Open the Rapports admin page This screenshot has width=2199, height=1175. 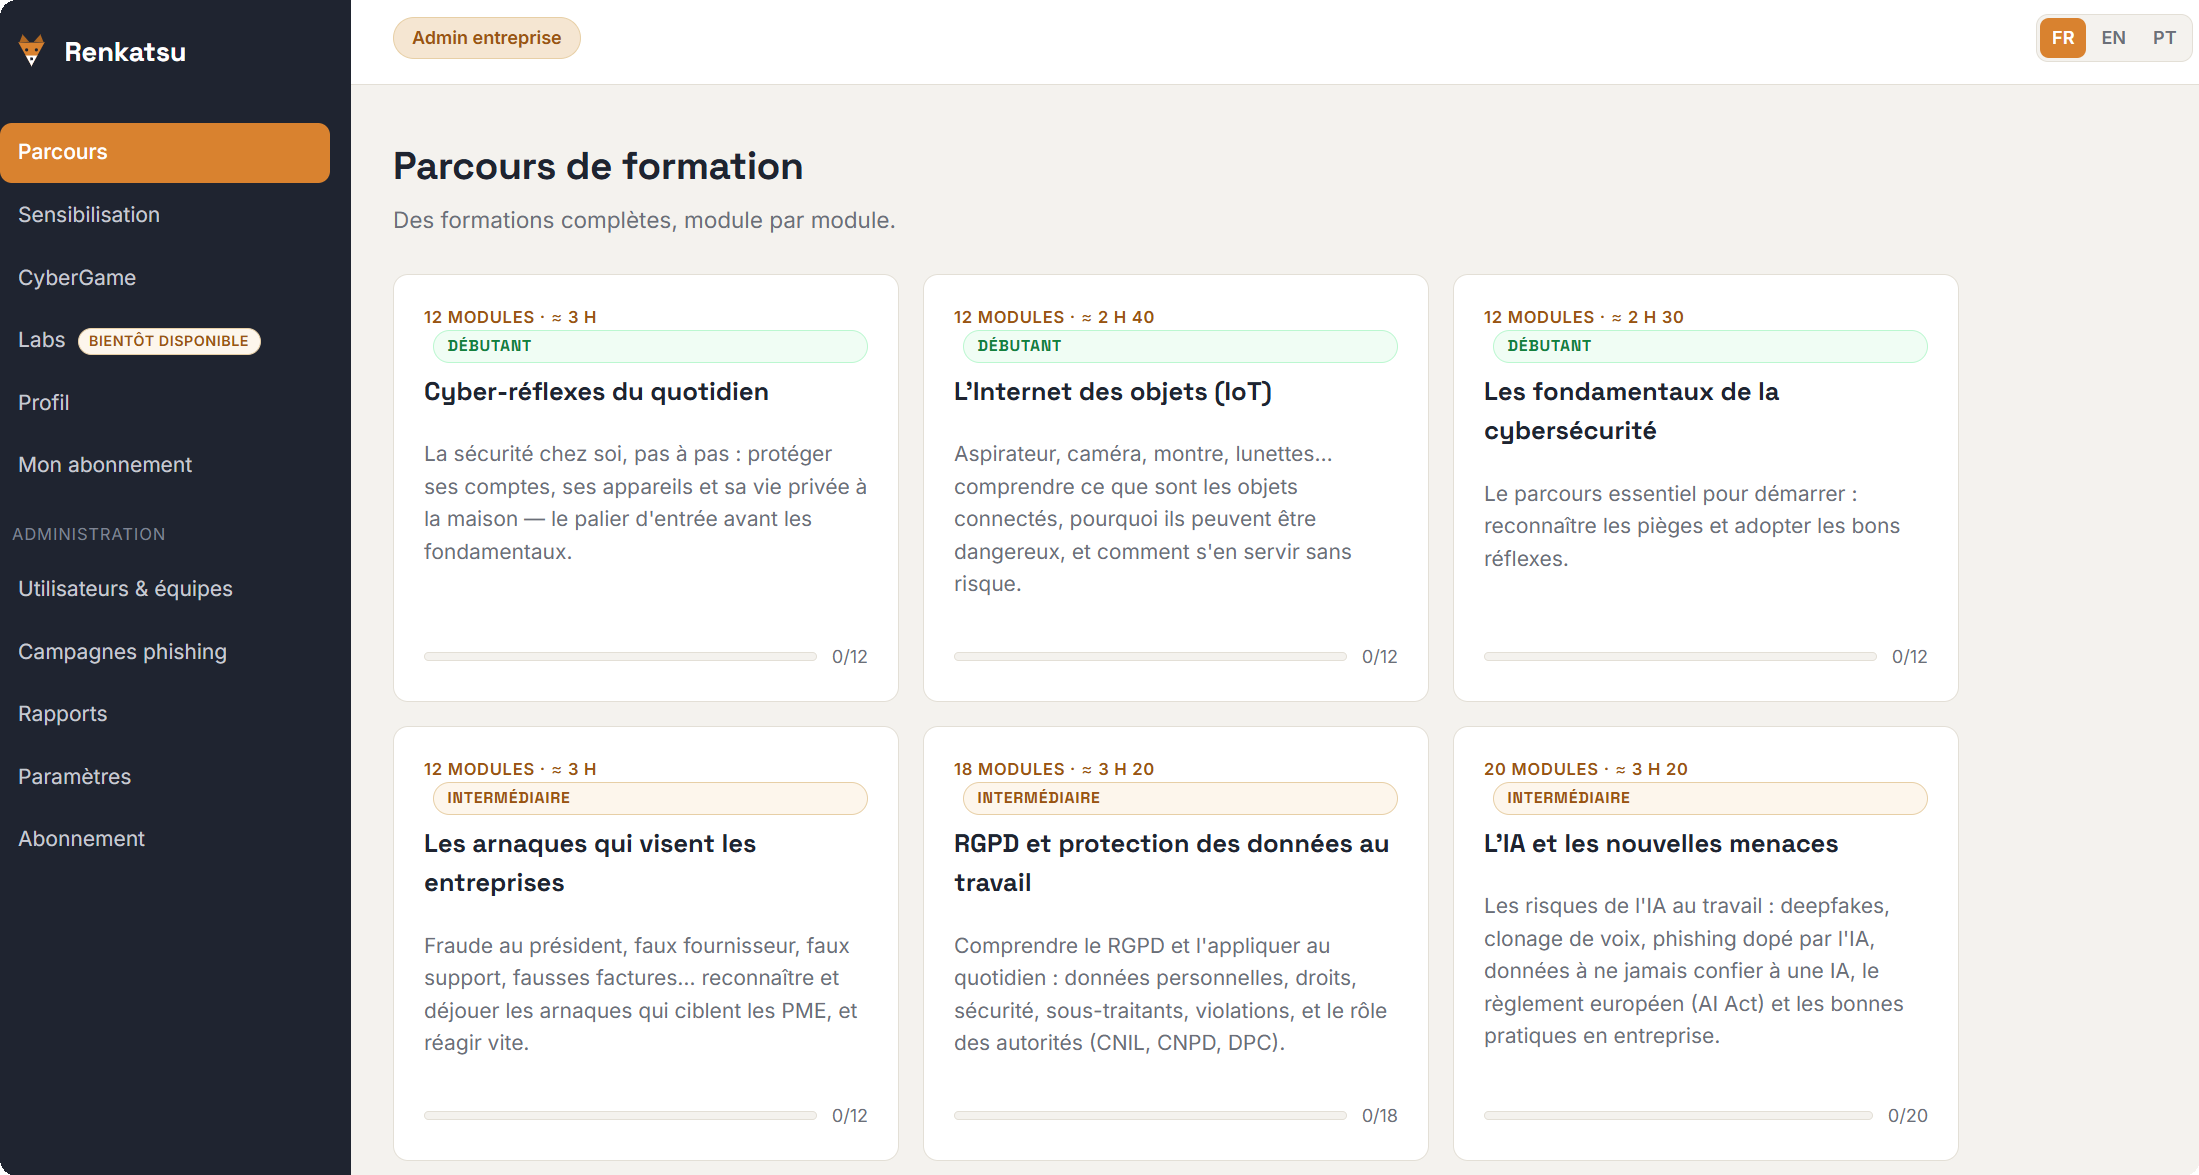(165, 714)
